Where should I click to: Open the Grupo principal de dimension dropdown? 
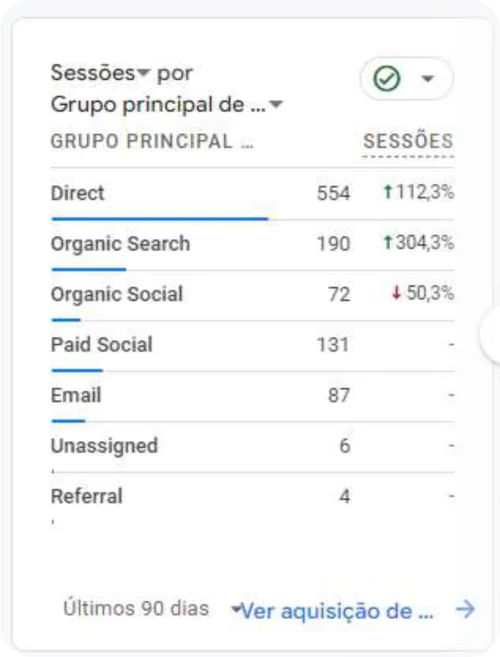pyautogui.click(x=276, y=104)
